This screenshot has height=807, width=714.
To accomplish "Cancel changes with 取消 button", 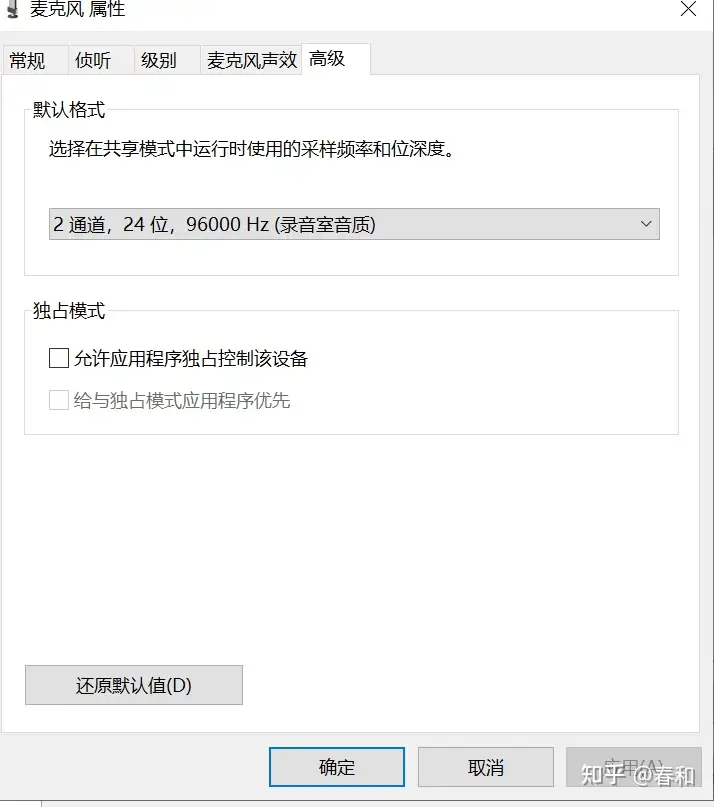I will coord(485,767).
